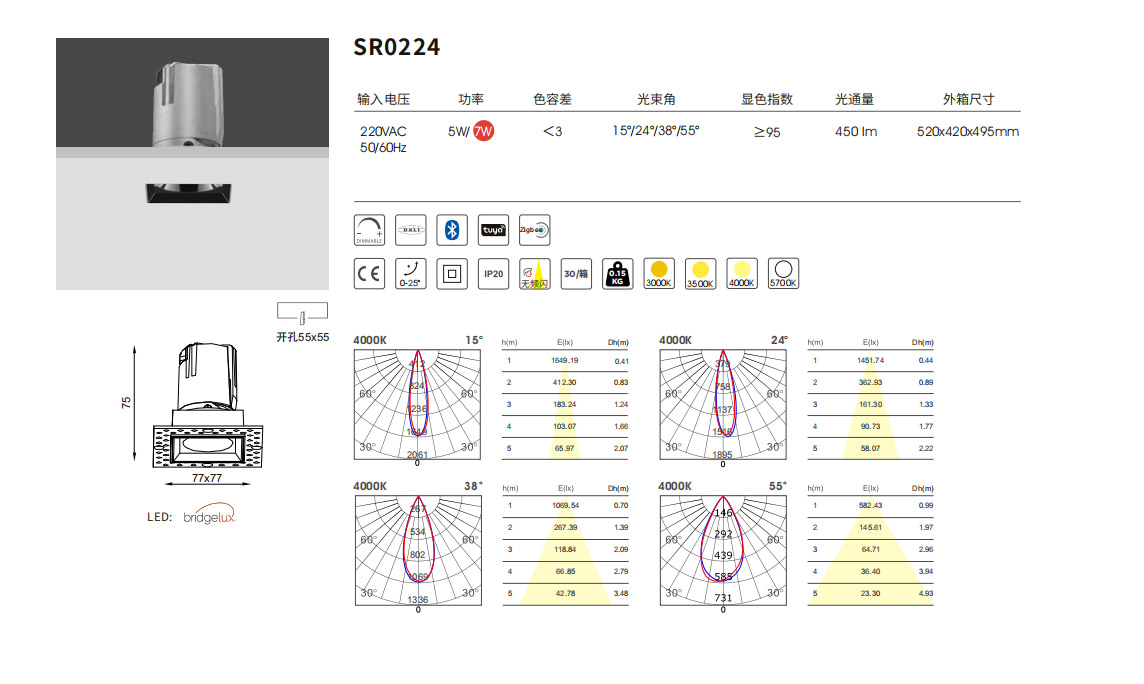Viewport: 1144px width, 684px height.
Task: Click the red 7W power badge
Action: tap(484, 131)
